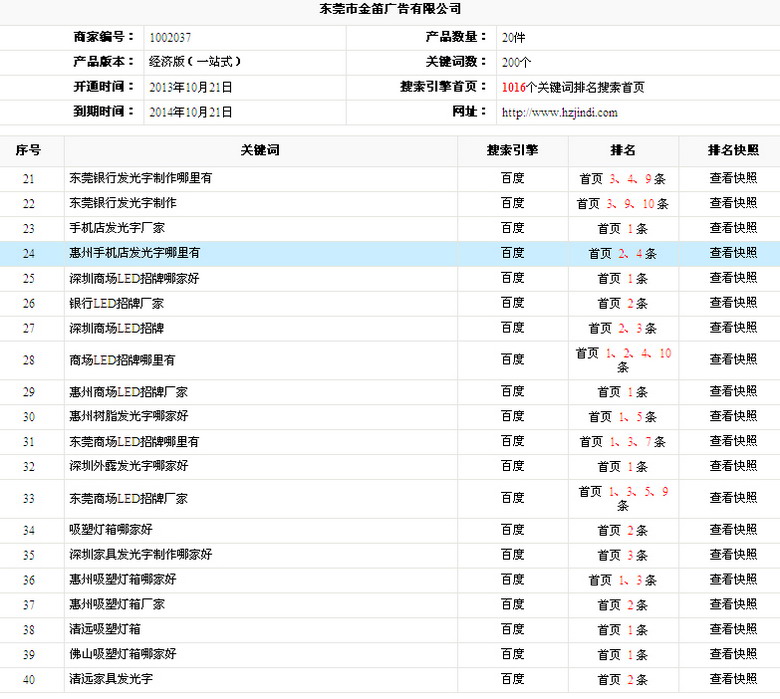Open 查看快照 for 深圳外露发光字哪家好

pos(733,466)
